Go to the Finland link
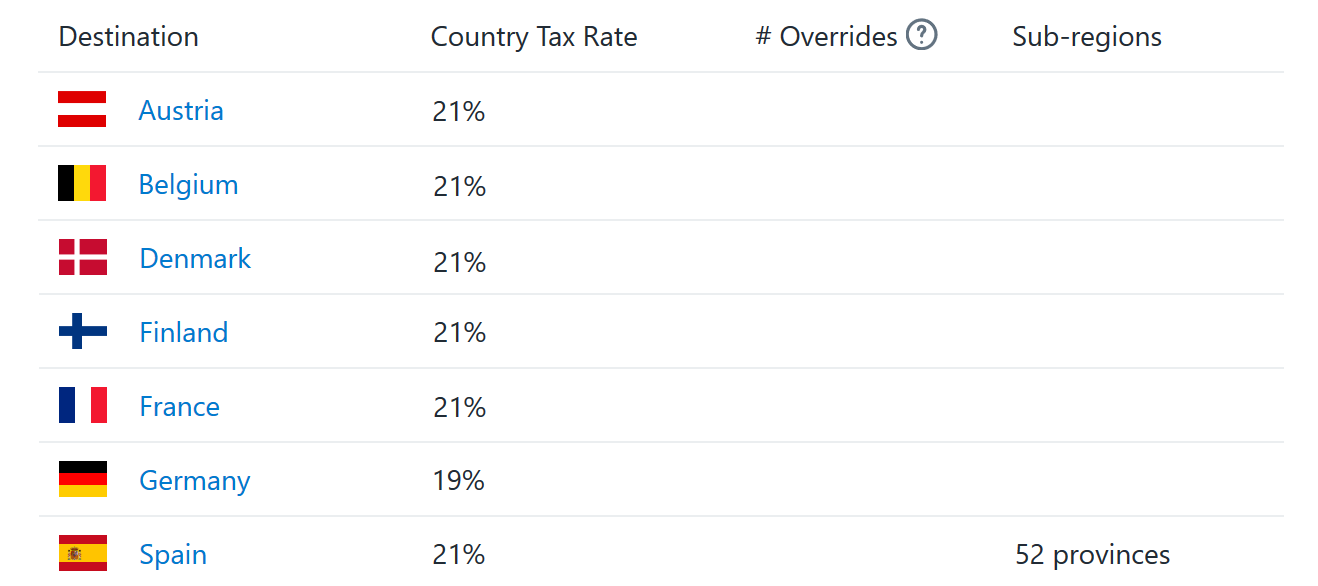 coord(184,332)
